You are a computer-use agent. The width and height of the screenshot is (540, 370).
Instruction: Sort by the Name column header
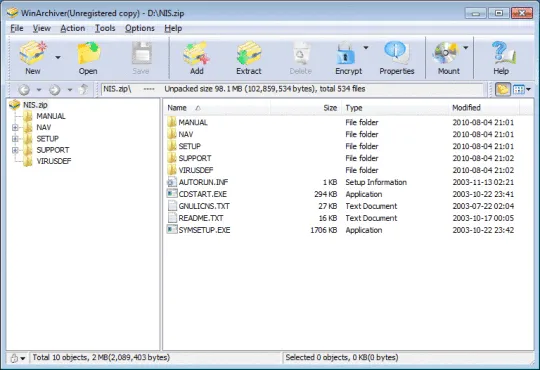[217, 108]
